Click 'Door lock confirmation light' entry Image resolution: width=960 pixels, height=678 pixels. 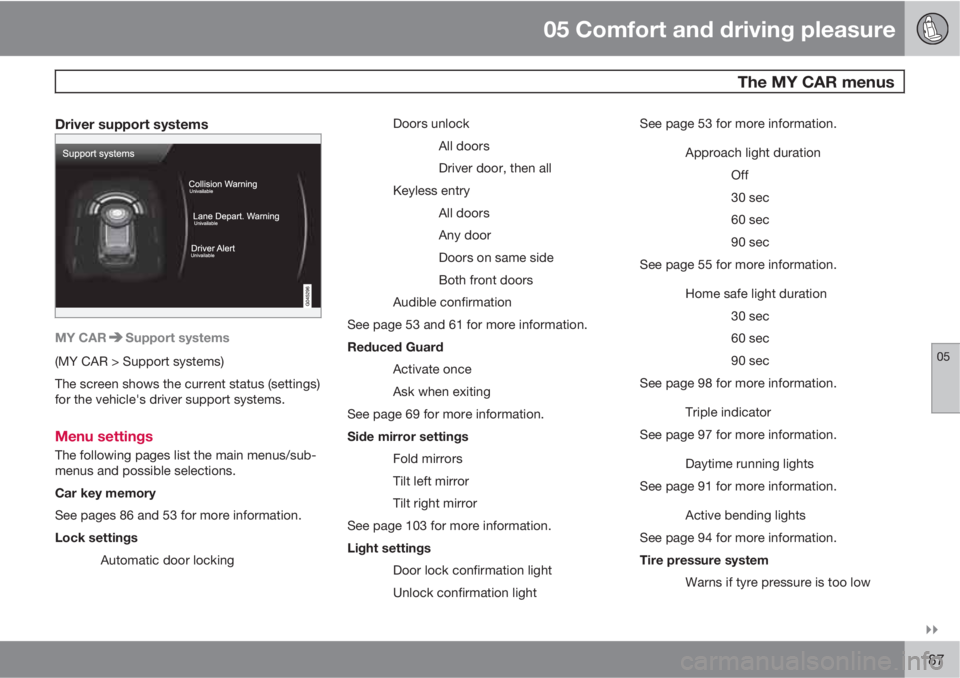coord(472,570)
